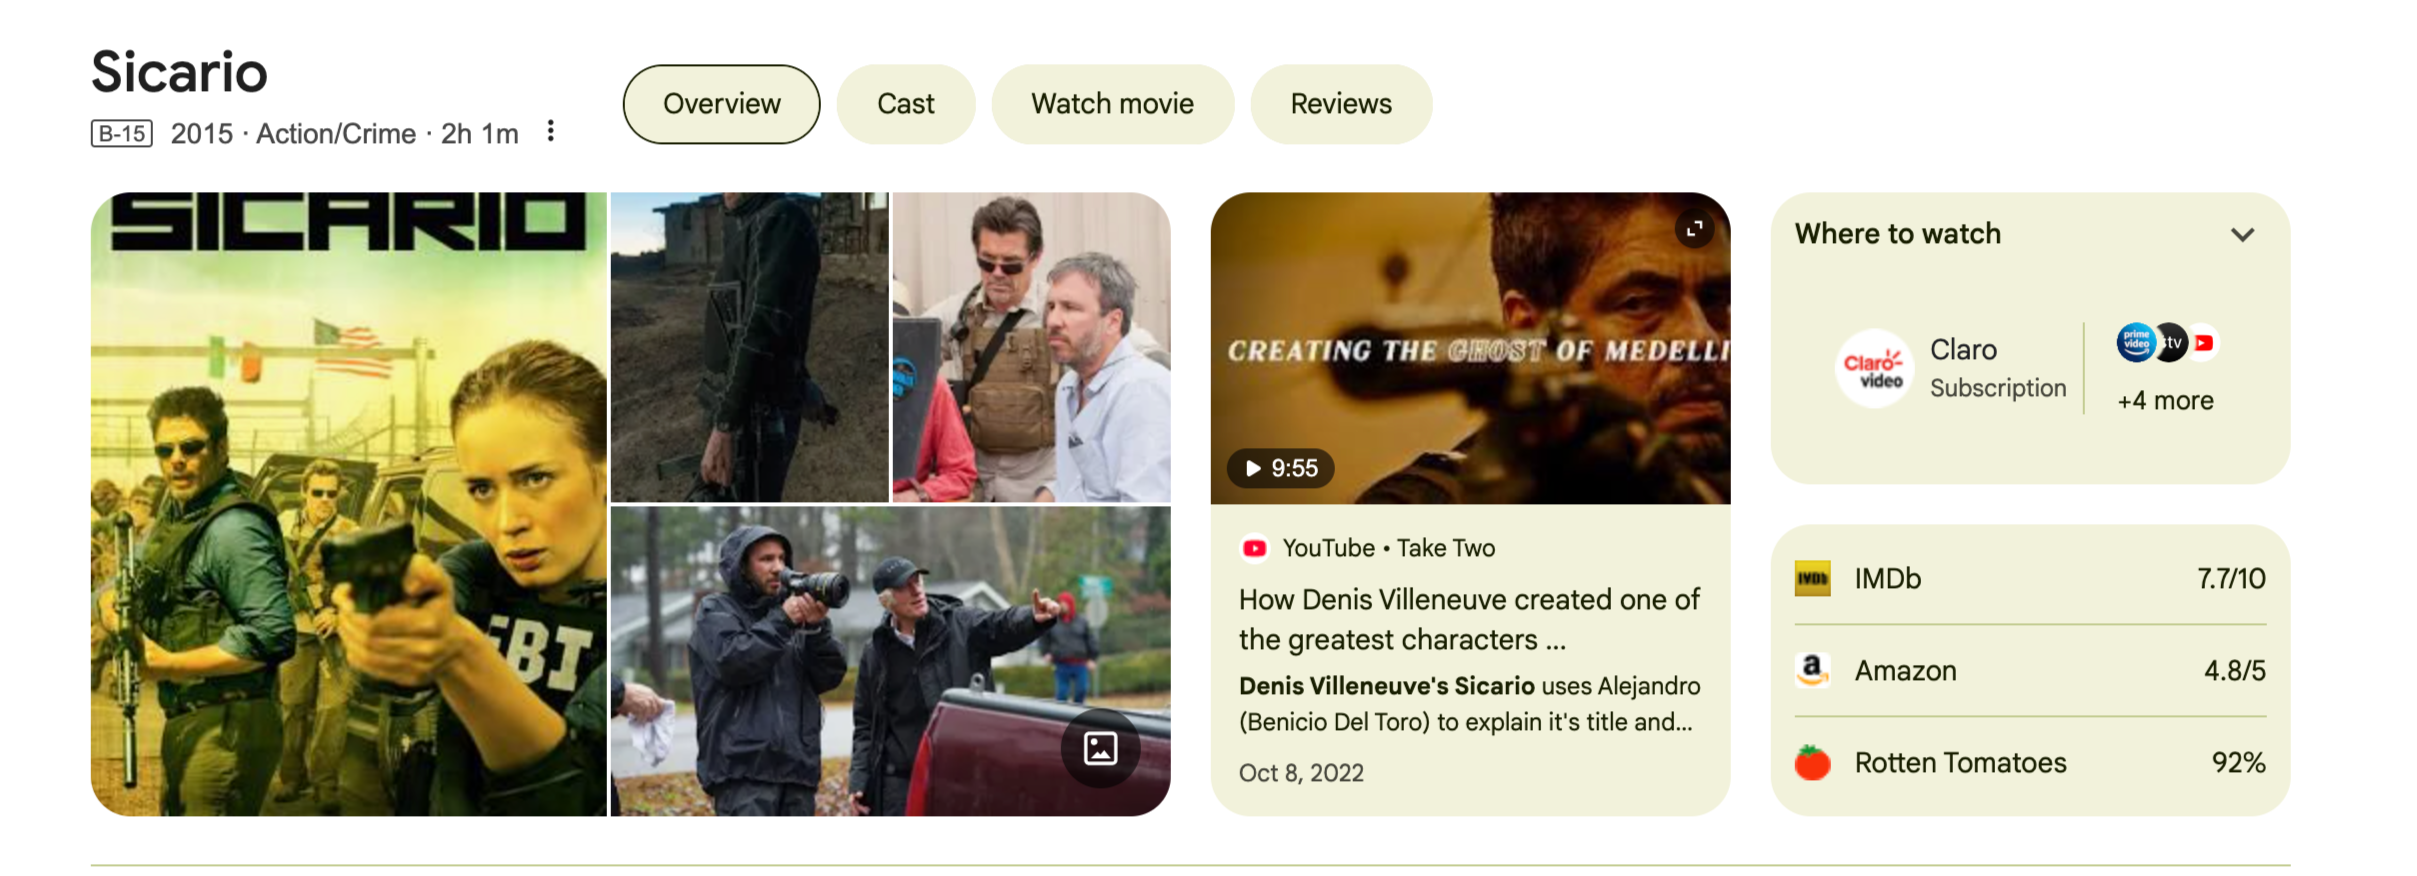Open the photo of two men with sunglasses and vest
2417x876 pixels.
1031,347
